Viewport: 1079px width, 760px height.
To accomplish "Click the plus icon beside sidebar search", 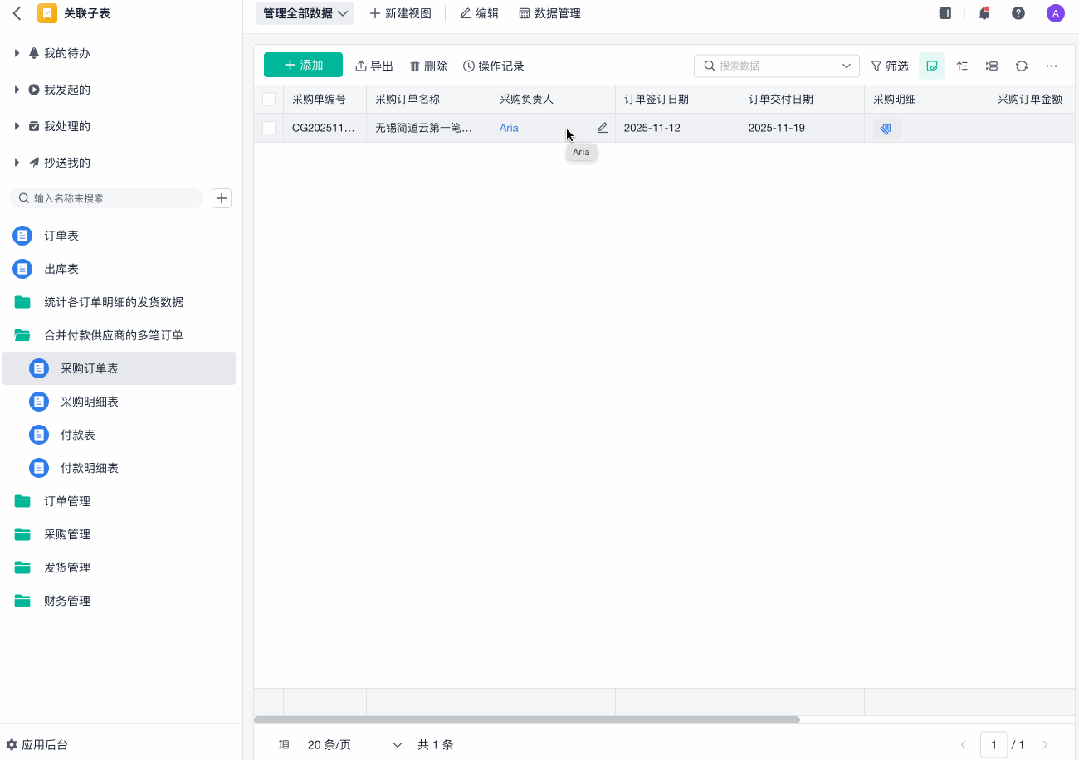I will click(222, 198).
